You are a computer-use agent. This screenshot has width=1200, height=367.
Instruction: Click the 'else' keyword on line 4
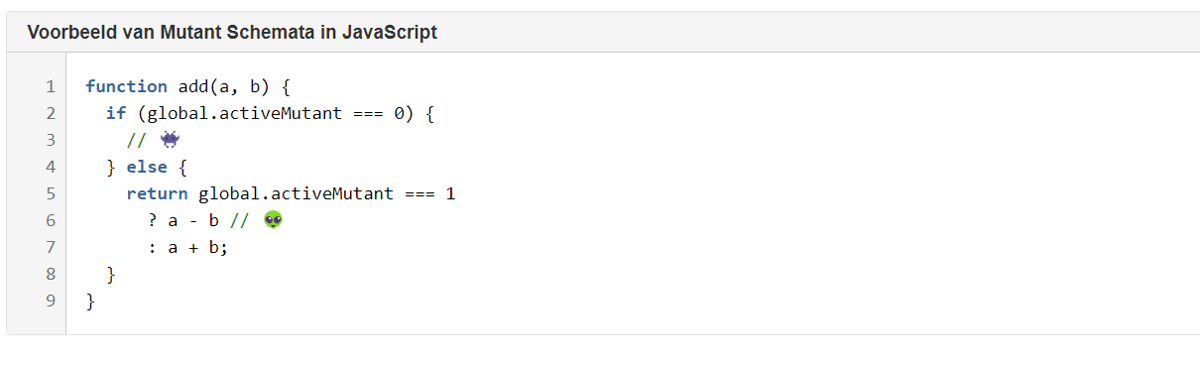click(147, 167)
